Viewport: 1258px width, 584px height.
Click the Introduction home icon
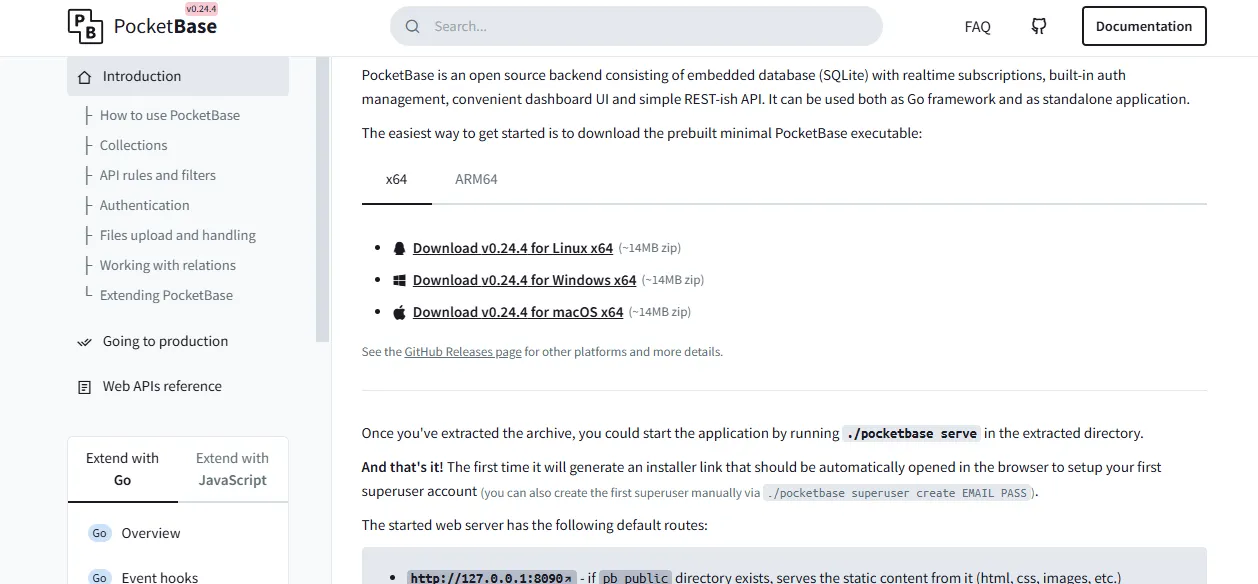click(84, 76)
